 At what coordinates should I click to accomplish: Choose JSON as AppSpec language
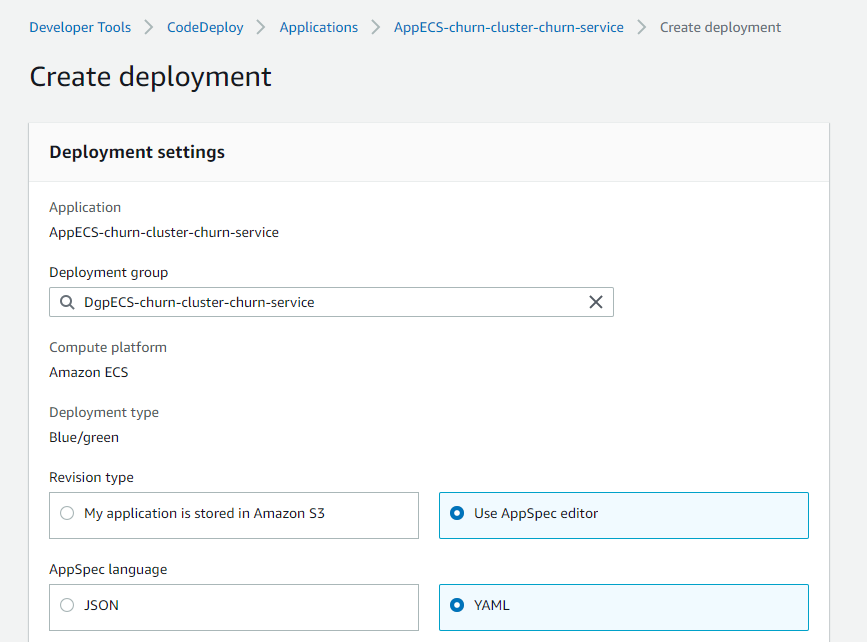234,607
